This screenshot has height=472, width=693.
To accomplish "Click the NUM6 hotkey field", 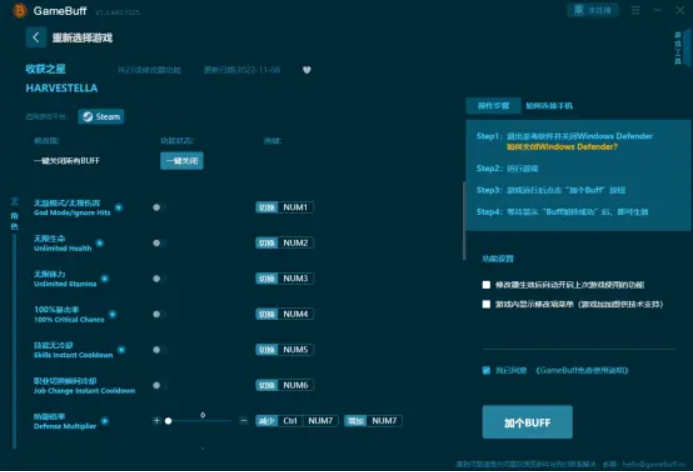I will tap(295, 385).
